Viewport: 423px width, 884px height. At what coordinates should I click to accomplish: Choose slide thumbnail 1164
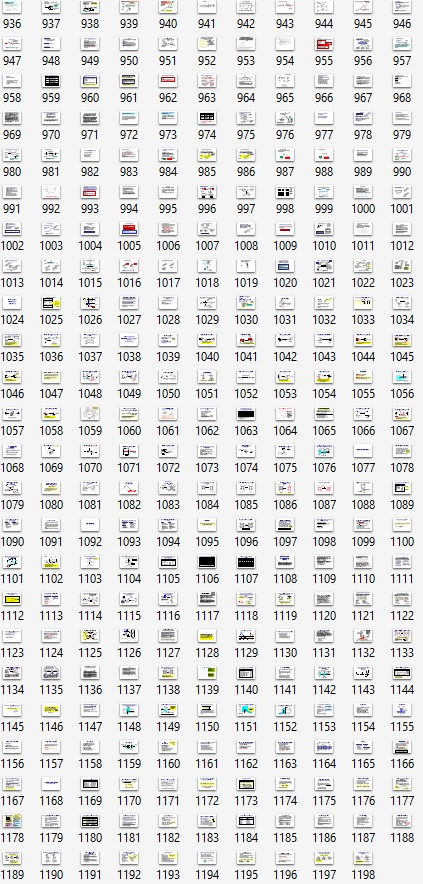tap(324, 746)
